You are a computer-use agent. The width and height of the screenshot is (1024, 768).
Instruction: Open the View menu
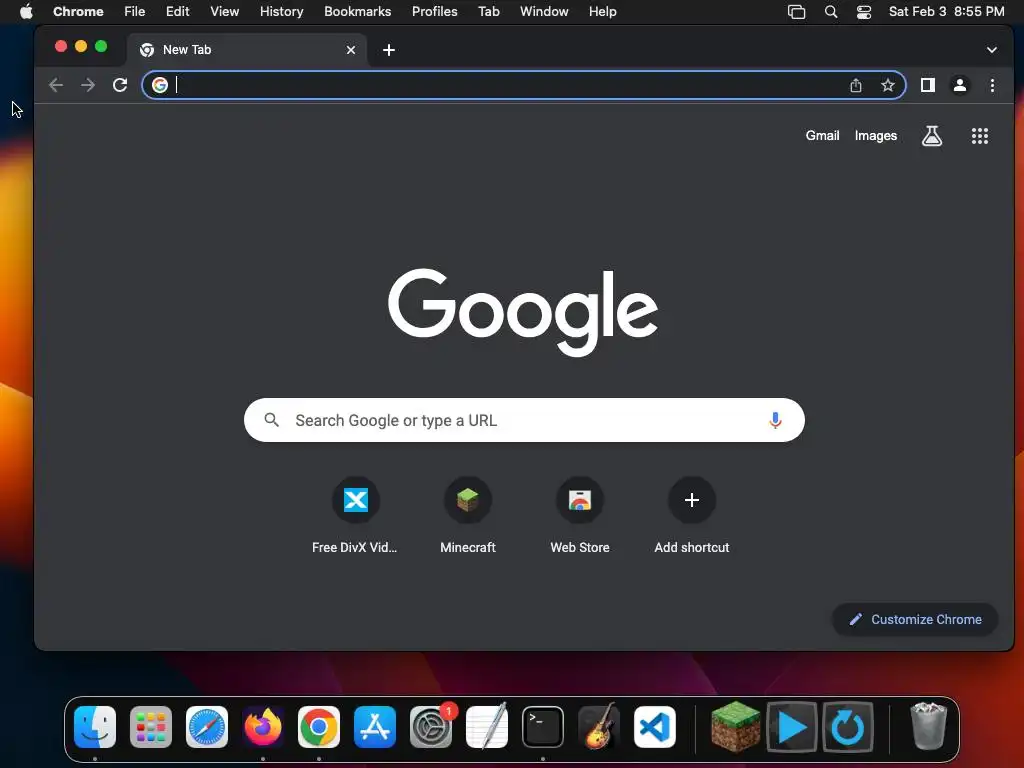(225, 12)
